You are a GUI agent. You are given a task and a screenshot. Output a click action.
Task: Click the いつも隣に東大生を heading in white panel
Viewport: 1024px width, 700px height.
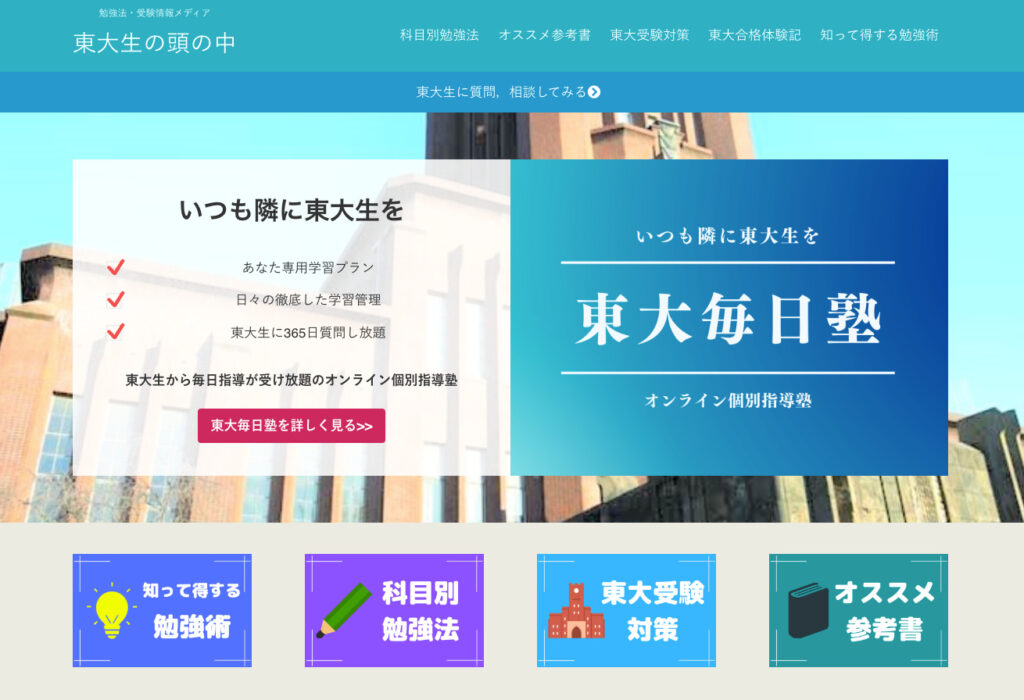291,210
